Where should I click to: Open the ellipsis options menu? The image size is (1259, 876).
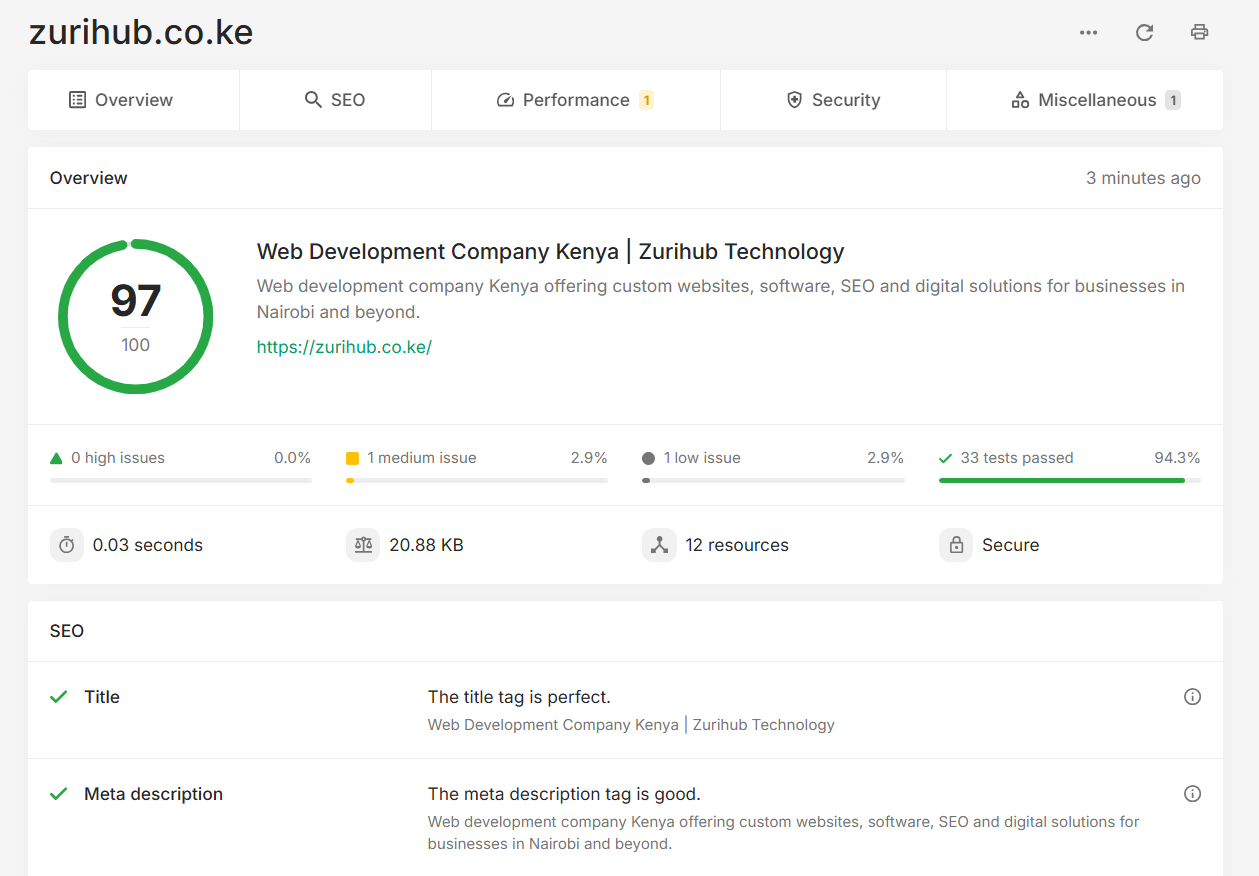point(1088,32)
